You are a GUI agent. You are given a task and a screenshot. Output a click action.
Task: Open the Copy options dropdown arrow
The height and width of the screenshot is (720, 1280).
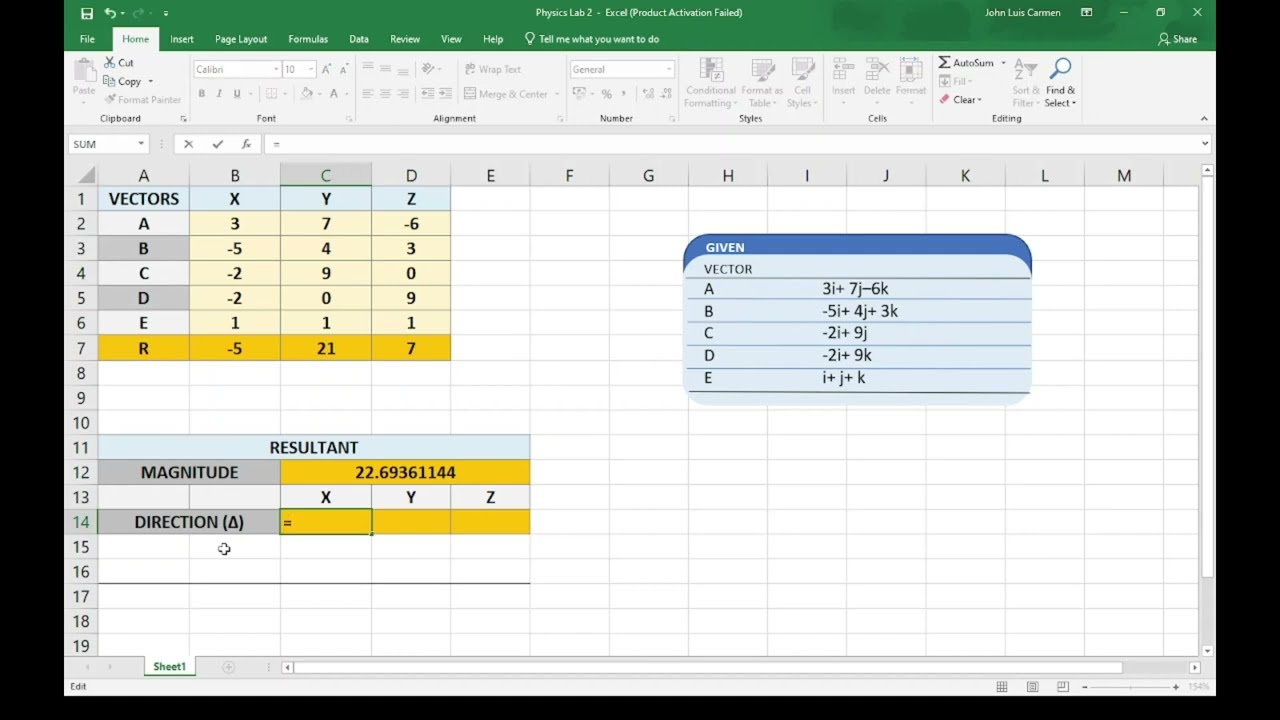click(150, 82)
